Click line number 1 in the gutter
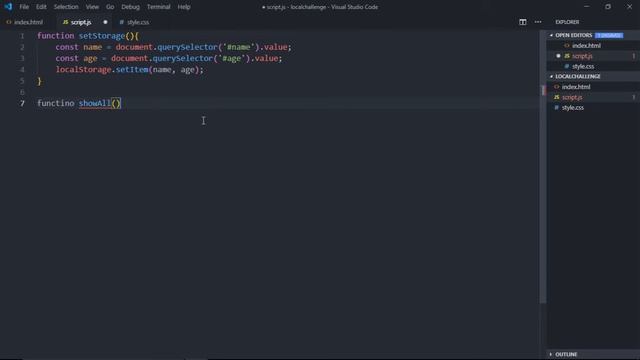The image size is (640, 360). coord(22,36)
